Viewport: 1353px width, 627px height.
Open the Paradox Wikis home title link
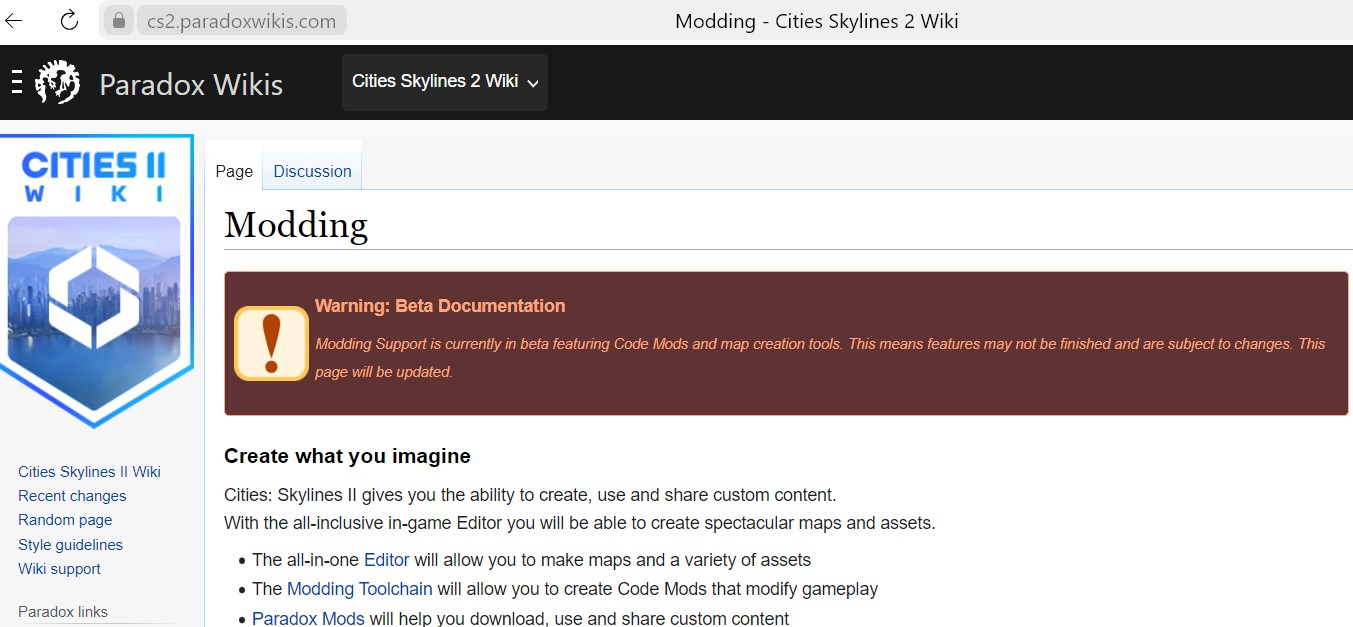point(191,84)
